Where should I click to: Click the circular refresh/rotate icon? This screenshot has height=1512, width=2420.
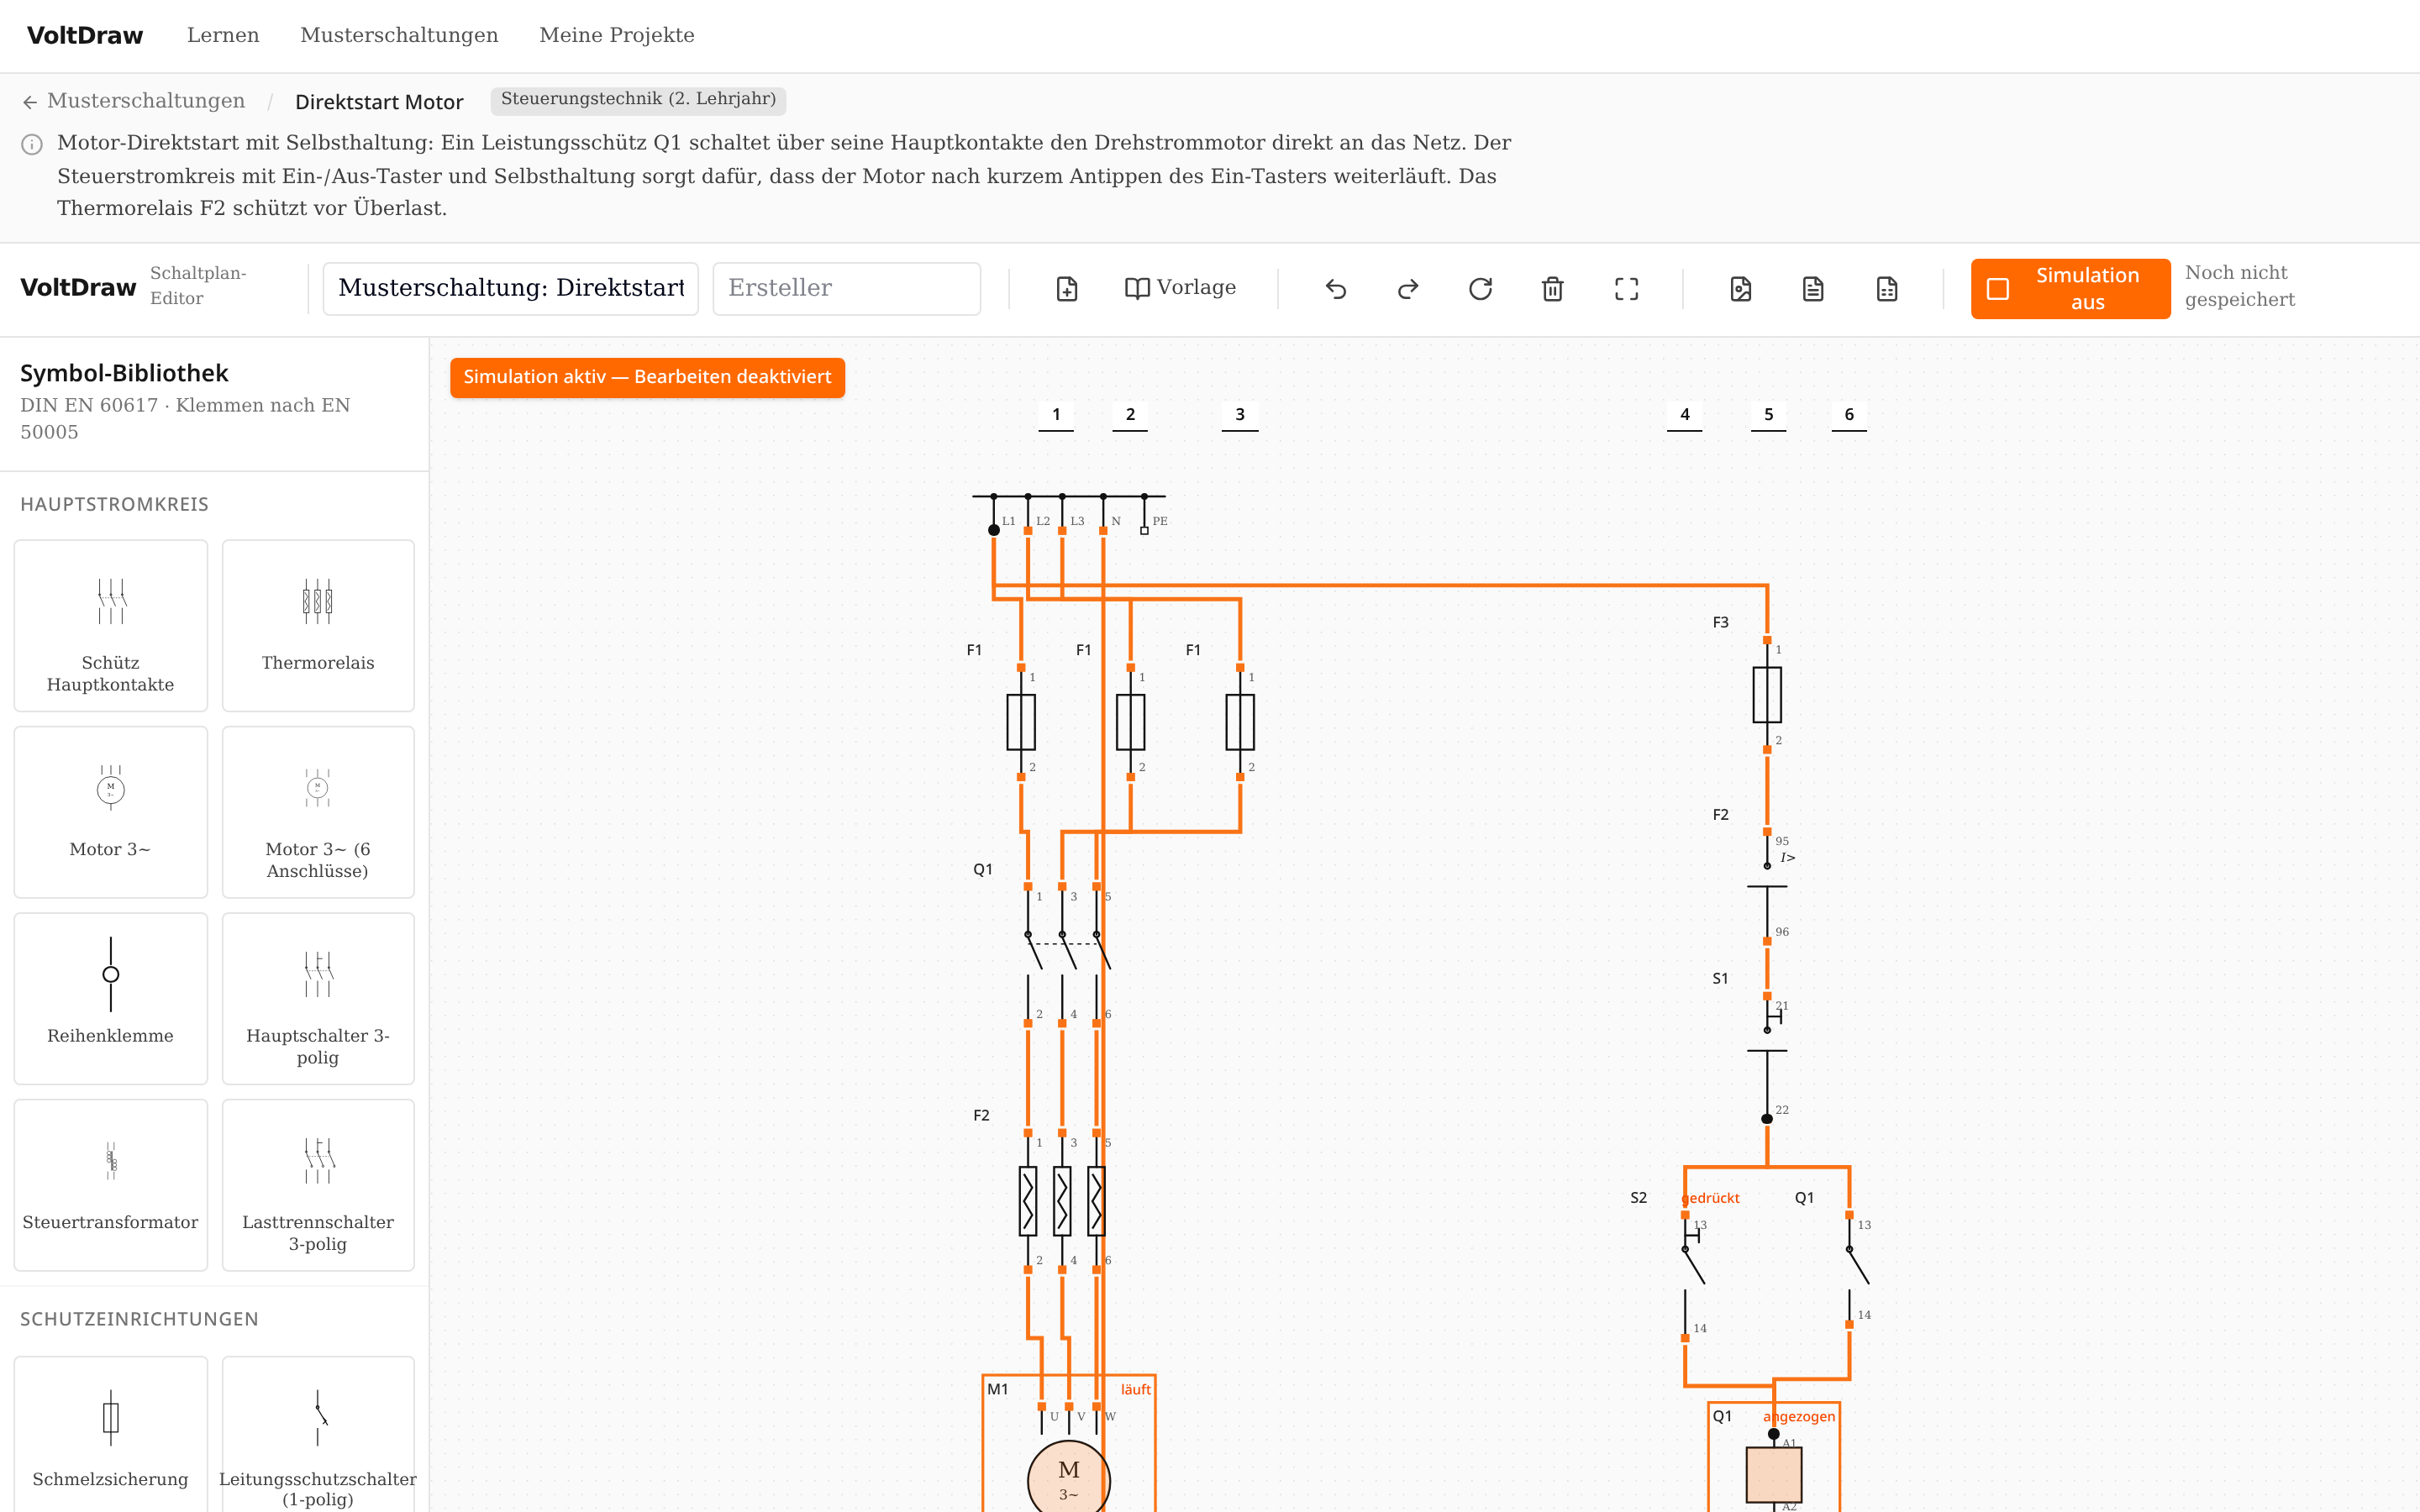point(1481,289)
